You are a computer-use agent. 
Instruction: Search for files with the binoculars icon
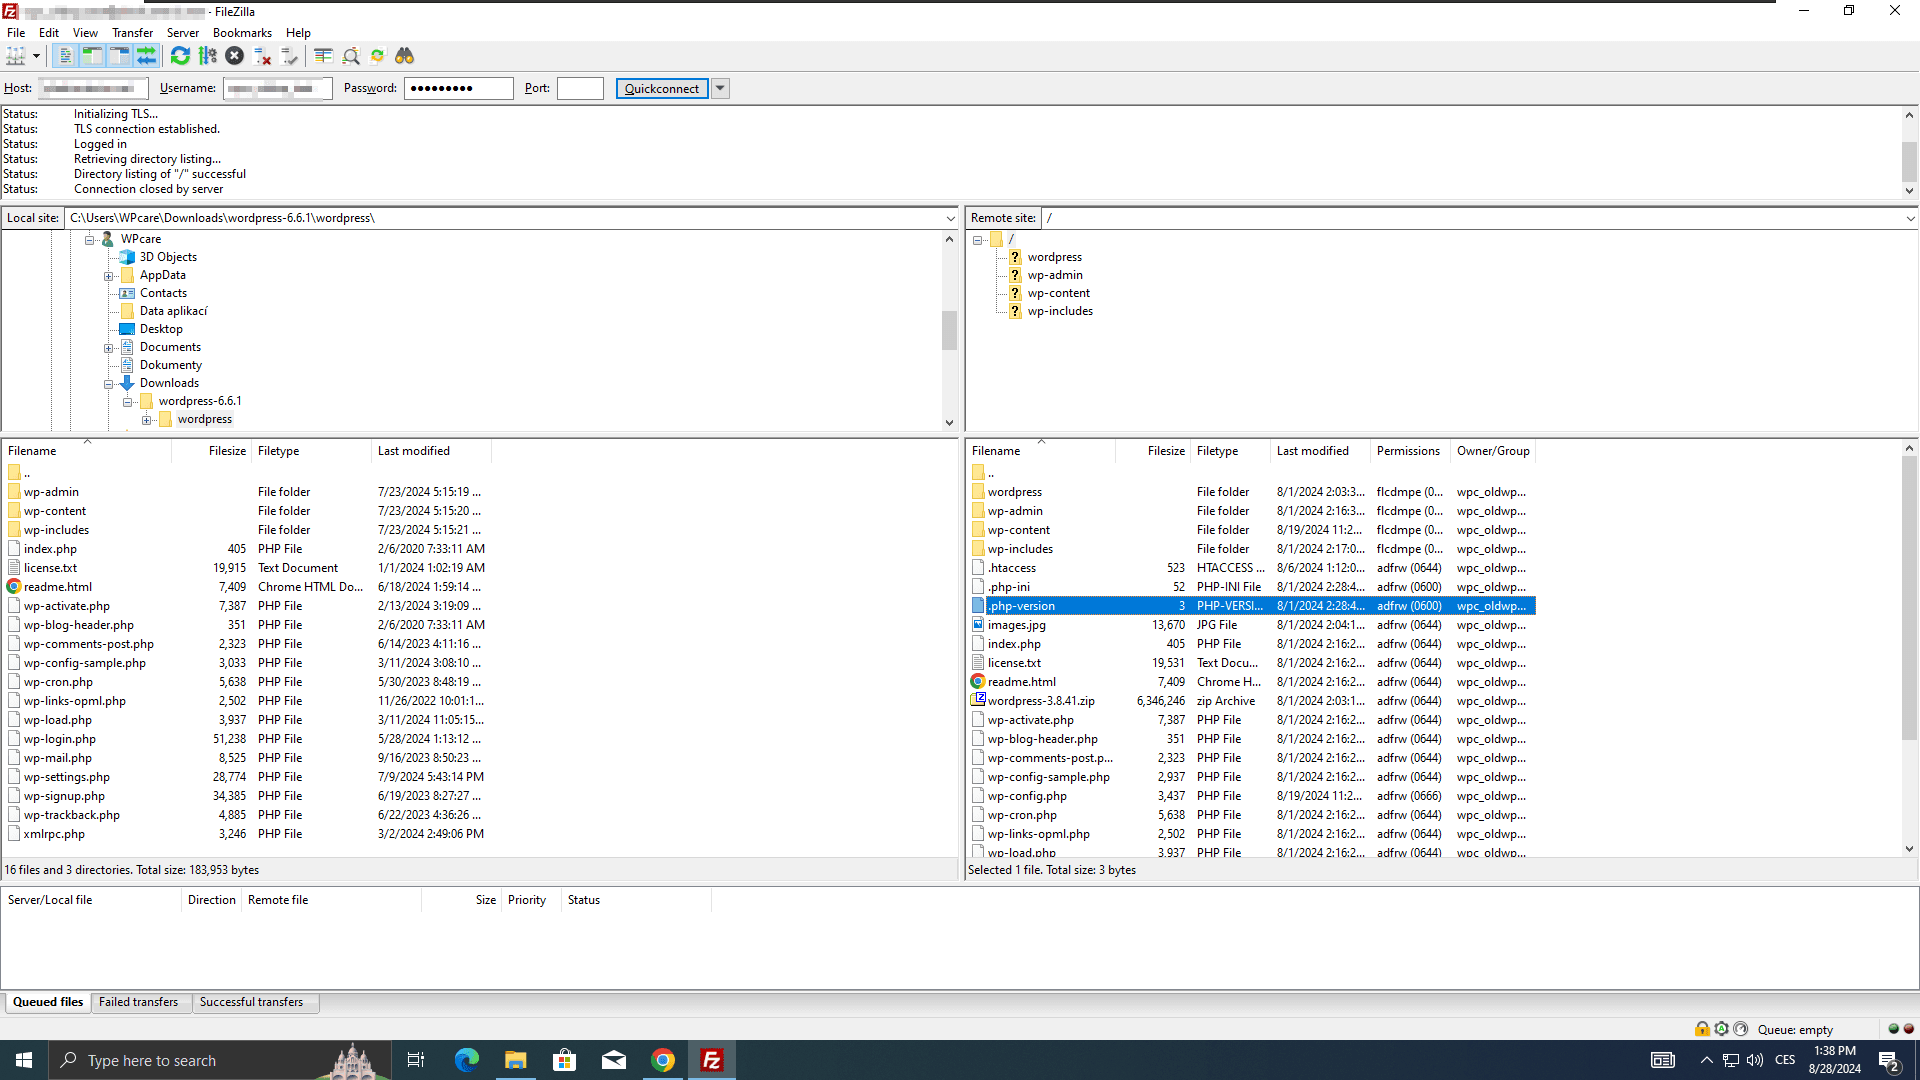point(405,56)
